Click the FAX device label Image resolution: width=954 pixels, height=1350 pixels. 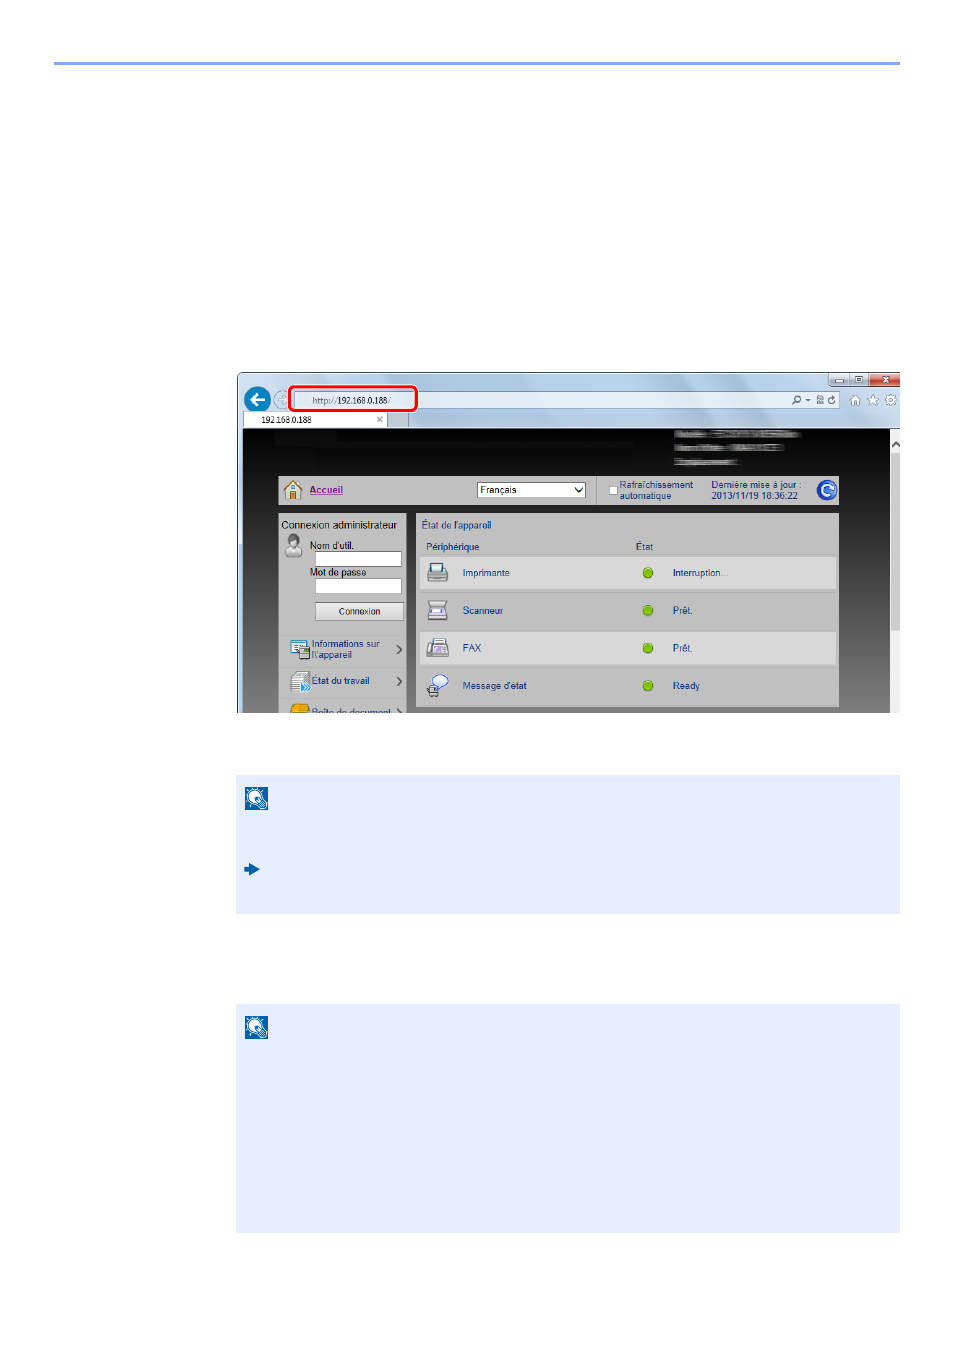[x=472, y=648]
